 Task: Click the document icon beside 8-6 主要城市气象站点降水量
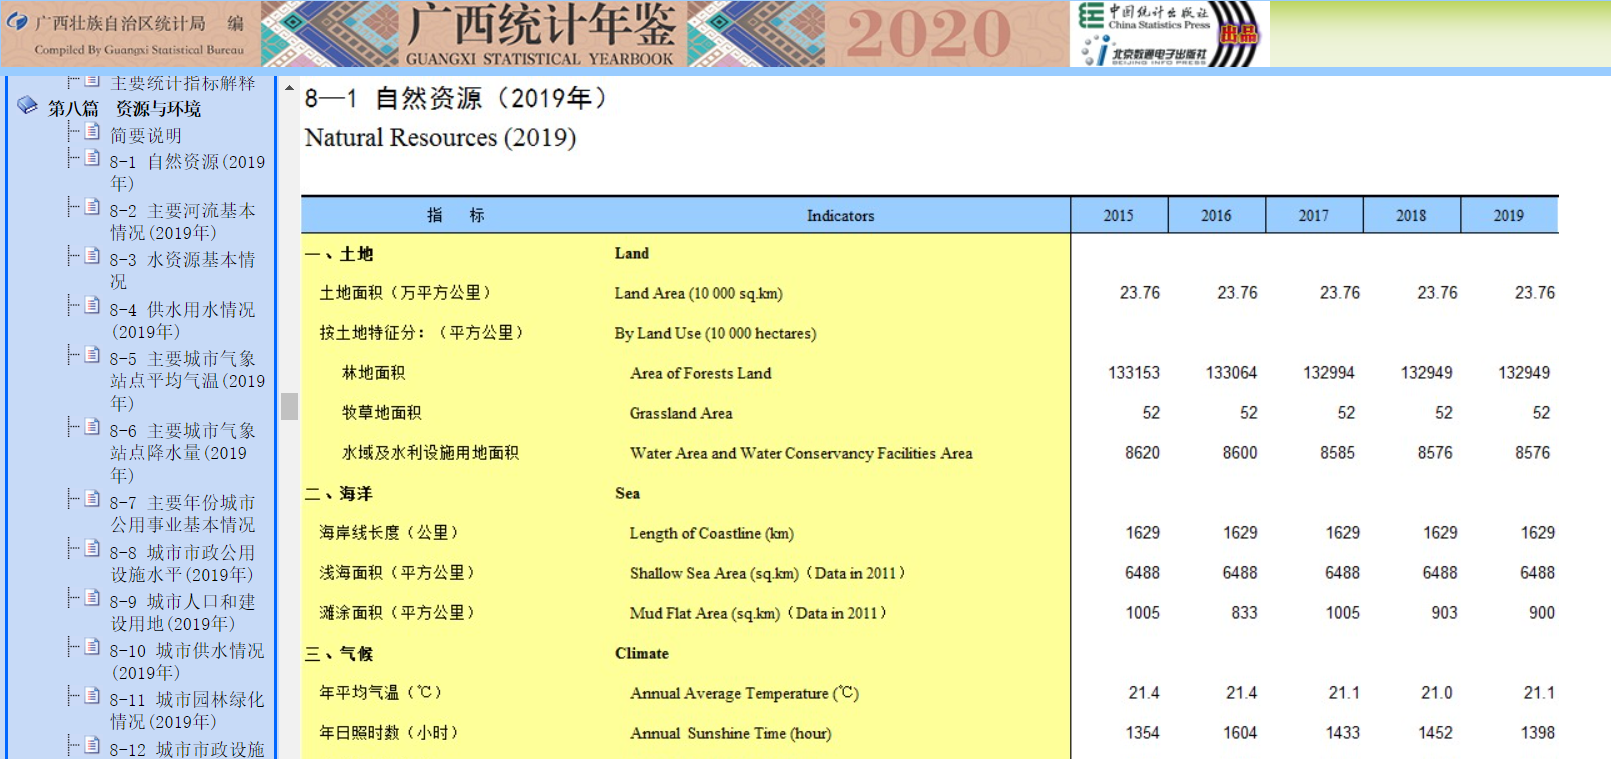[x=92, y=427]
